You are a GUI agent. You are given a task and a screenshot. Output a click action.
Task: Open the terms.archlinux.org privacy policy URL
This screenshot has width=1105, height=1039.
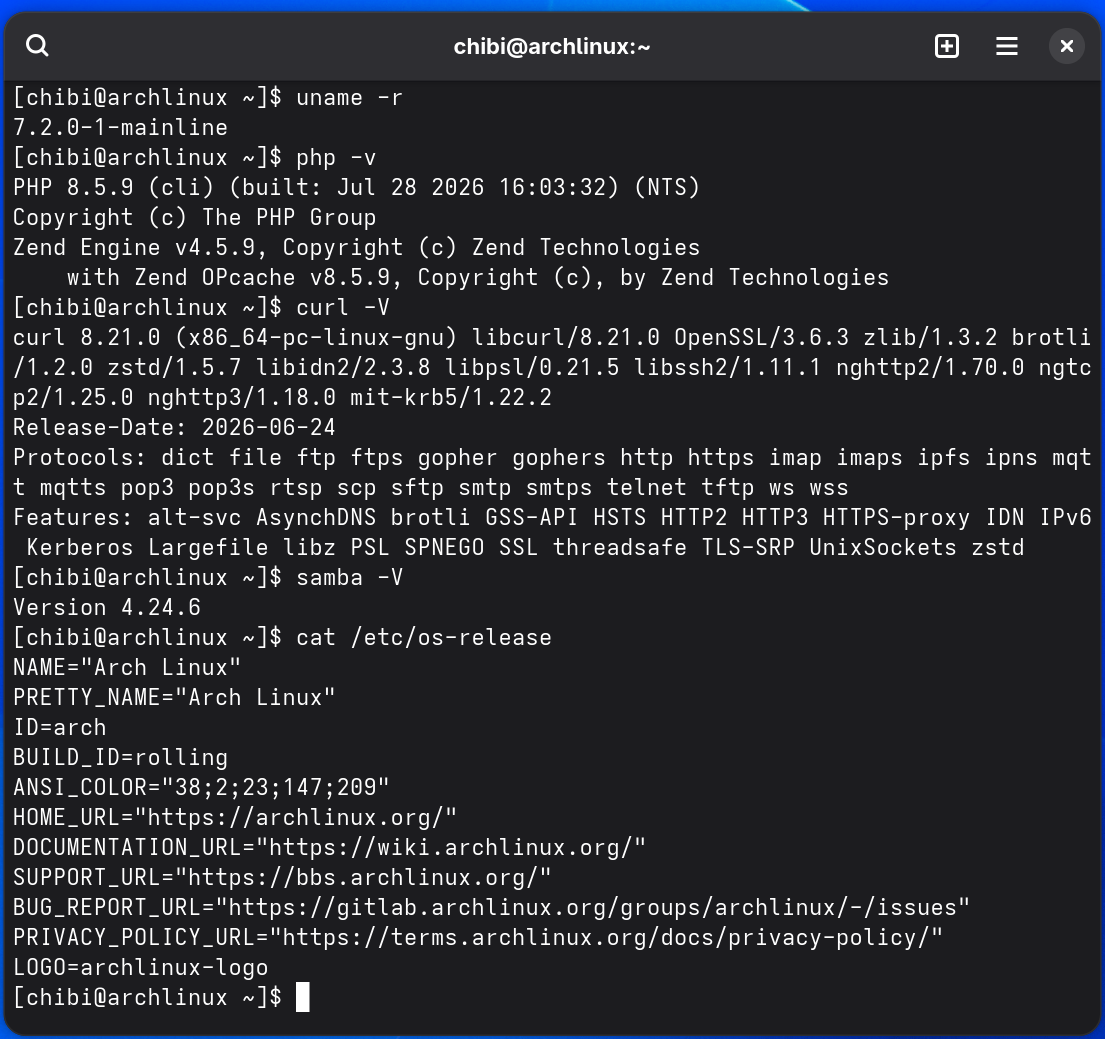[x=605, y=937]
